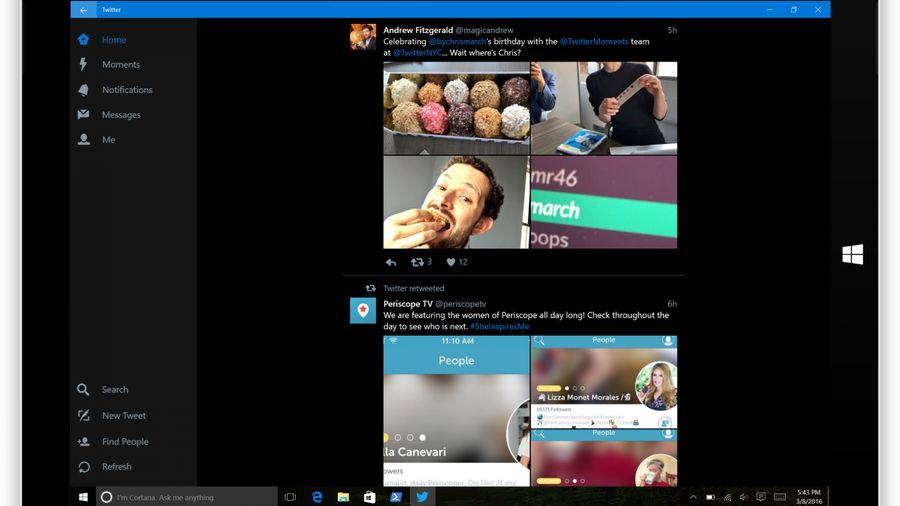Open Messages envelope icon
Screen dimensions: 900x506
[x=84, y=114]
